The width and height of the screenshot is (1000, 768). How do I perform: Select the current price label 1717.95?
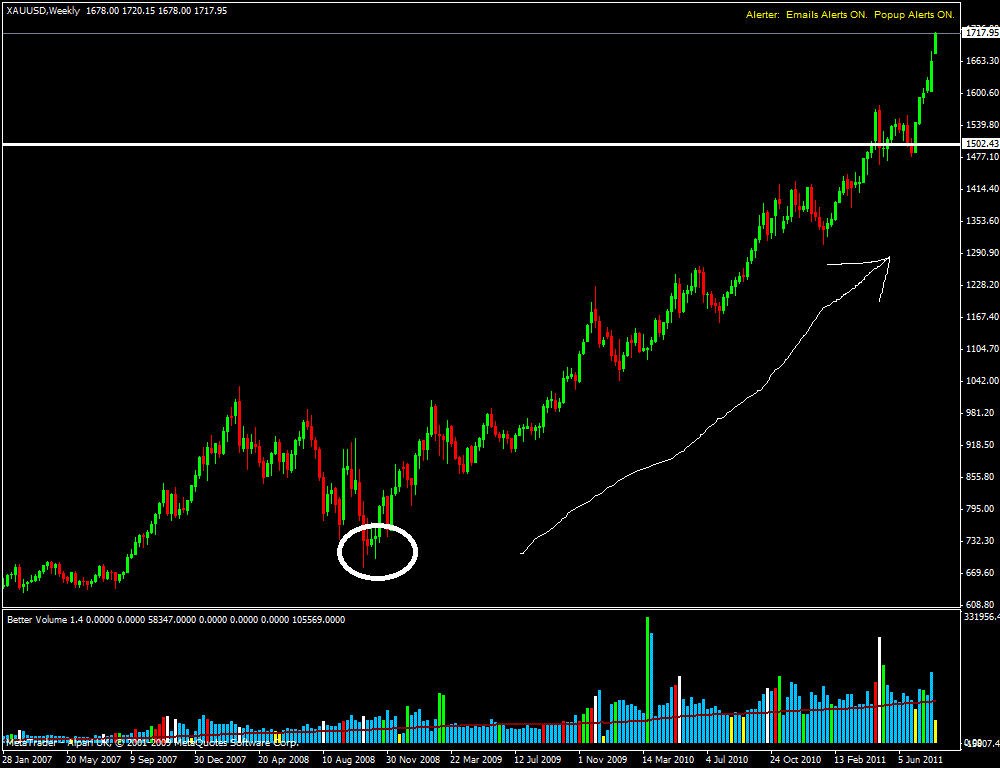pyautogui.click(x=982, y=33)
